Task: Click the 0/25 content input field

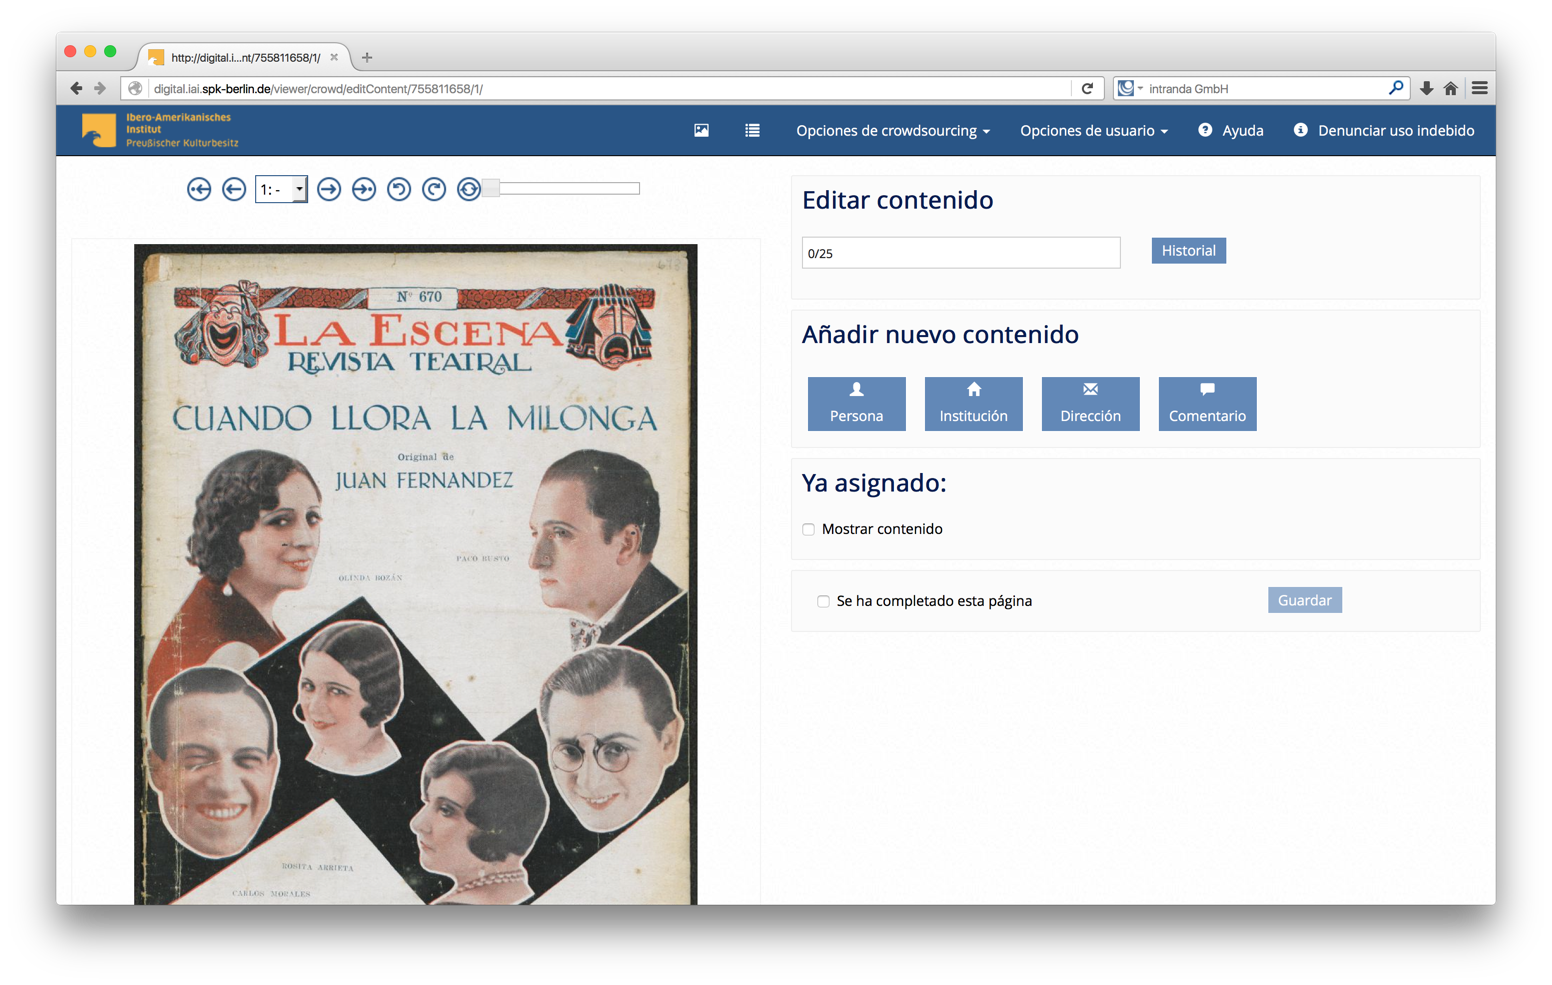Action: point(961,253)
